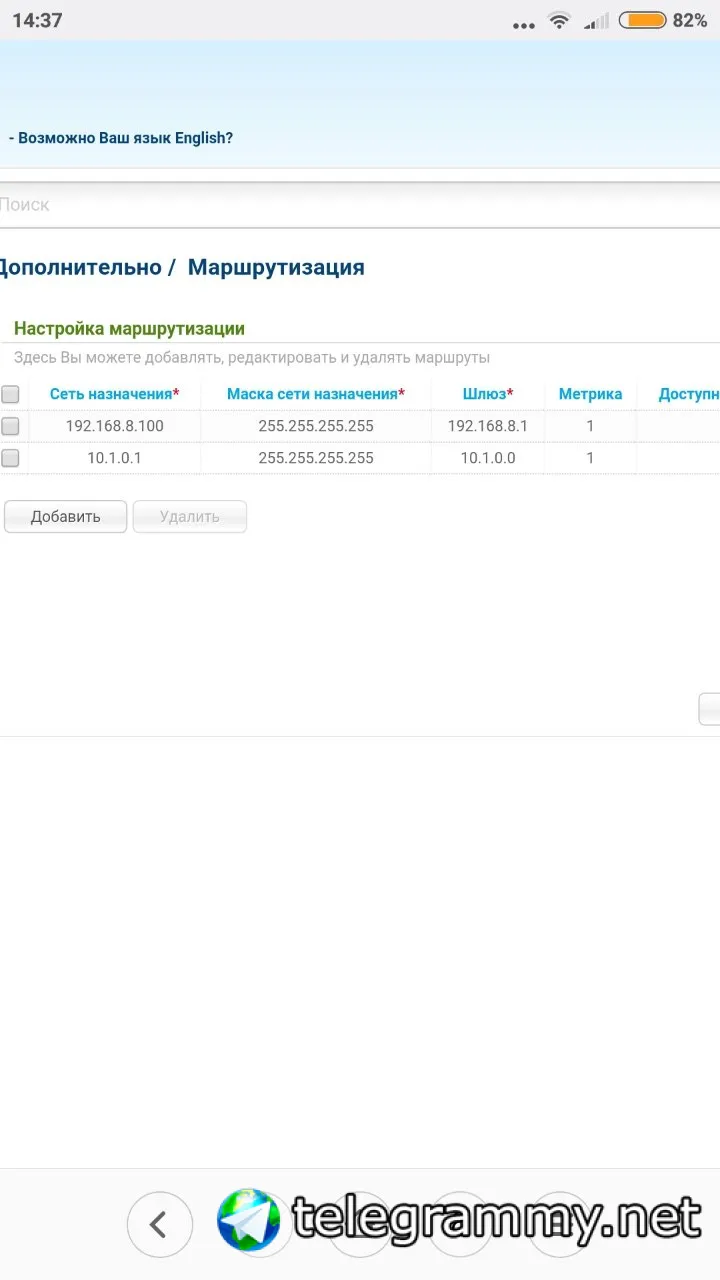The width and height of the screenshot is (720, 1280).
Task: Open Маршрутизация breadcrumb link
Action: (x=276, y=267)
